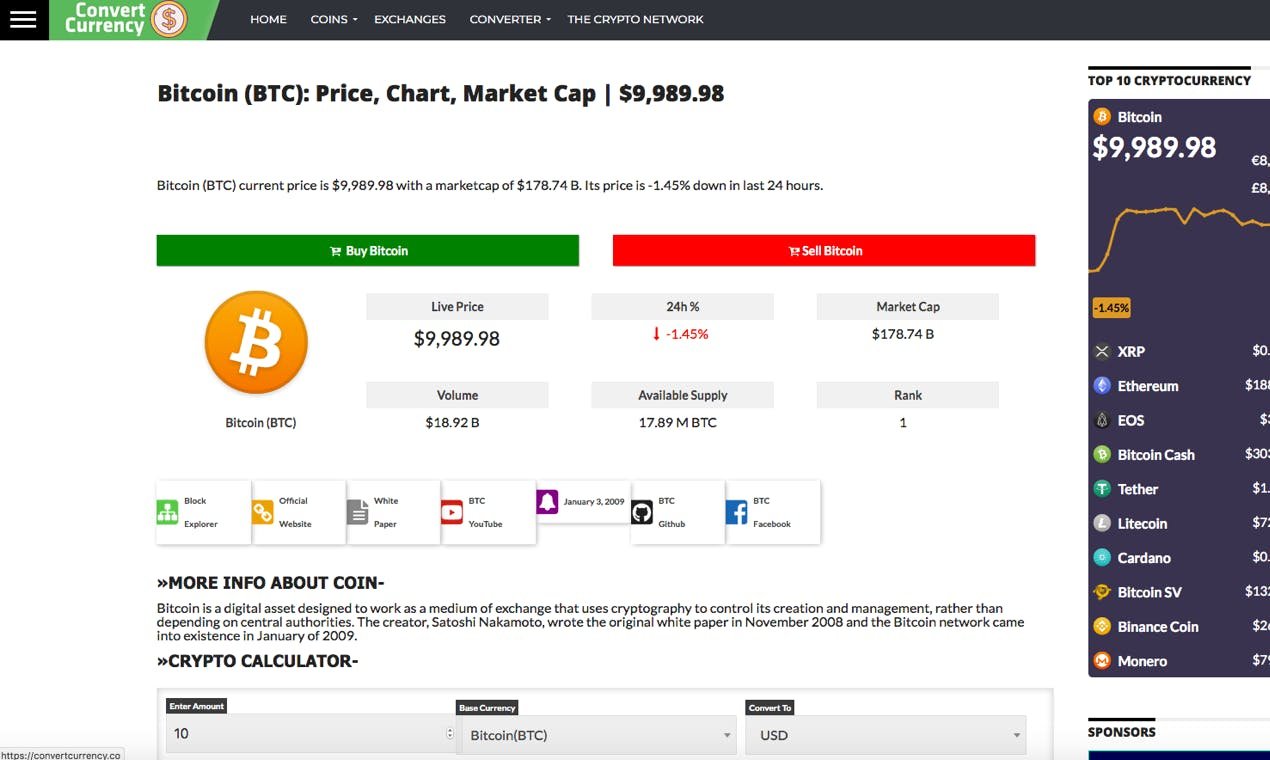Click the Cardano icon in sidebar

click(1102, 558)
